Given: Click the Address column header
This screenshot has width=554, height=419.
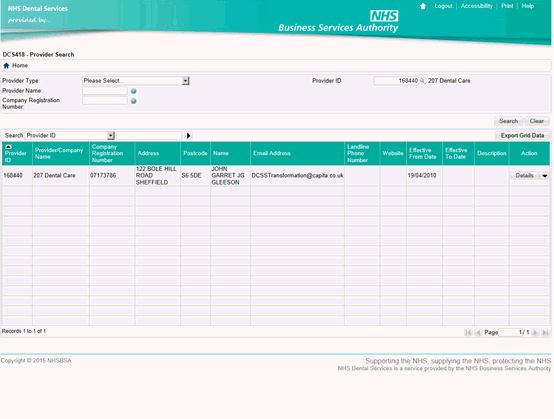Looking at the screenshot, I should 158,153.
